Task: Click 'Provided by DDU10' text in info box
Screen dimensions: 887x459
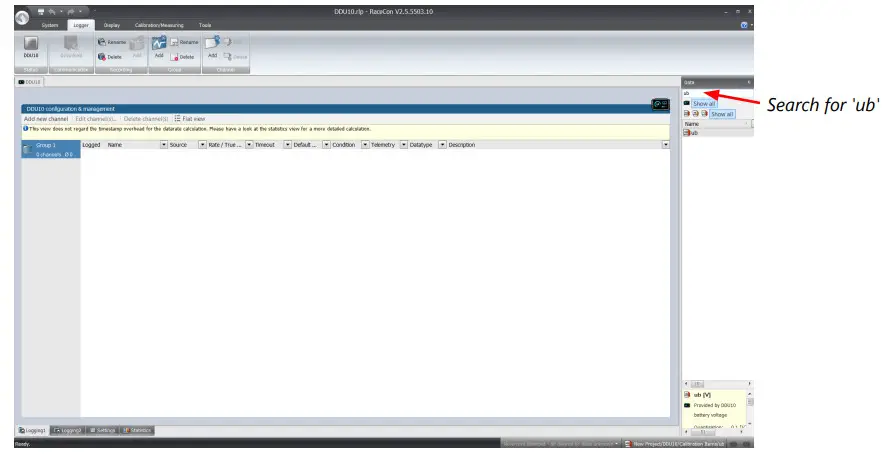Action: coord(714,405)
